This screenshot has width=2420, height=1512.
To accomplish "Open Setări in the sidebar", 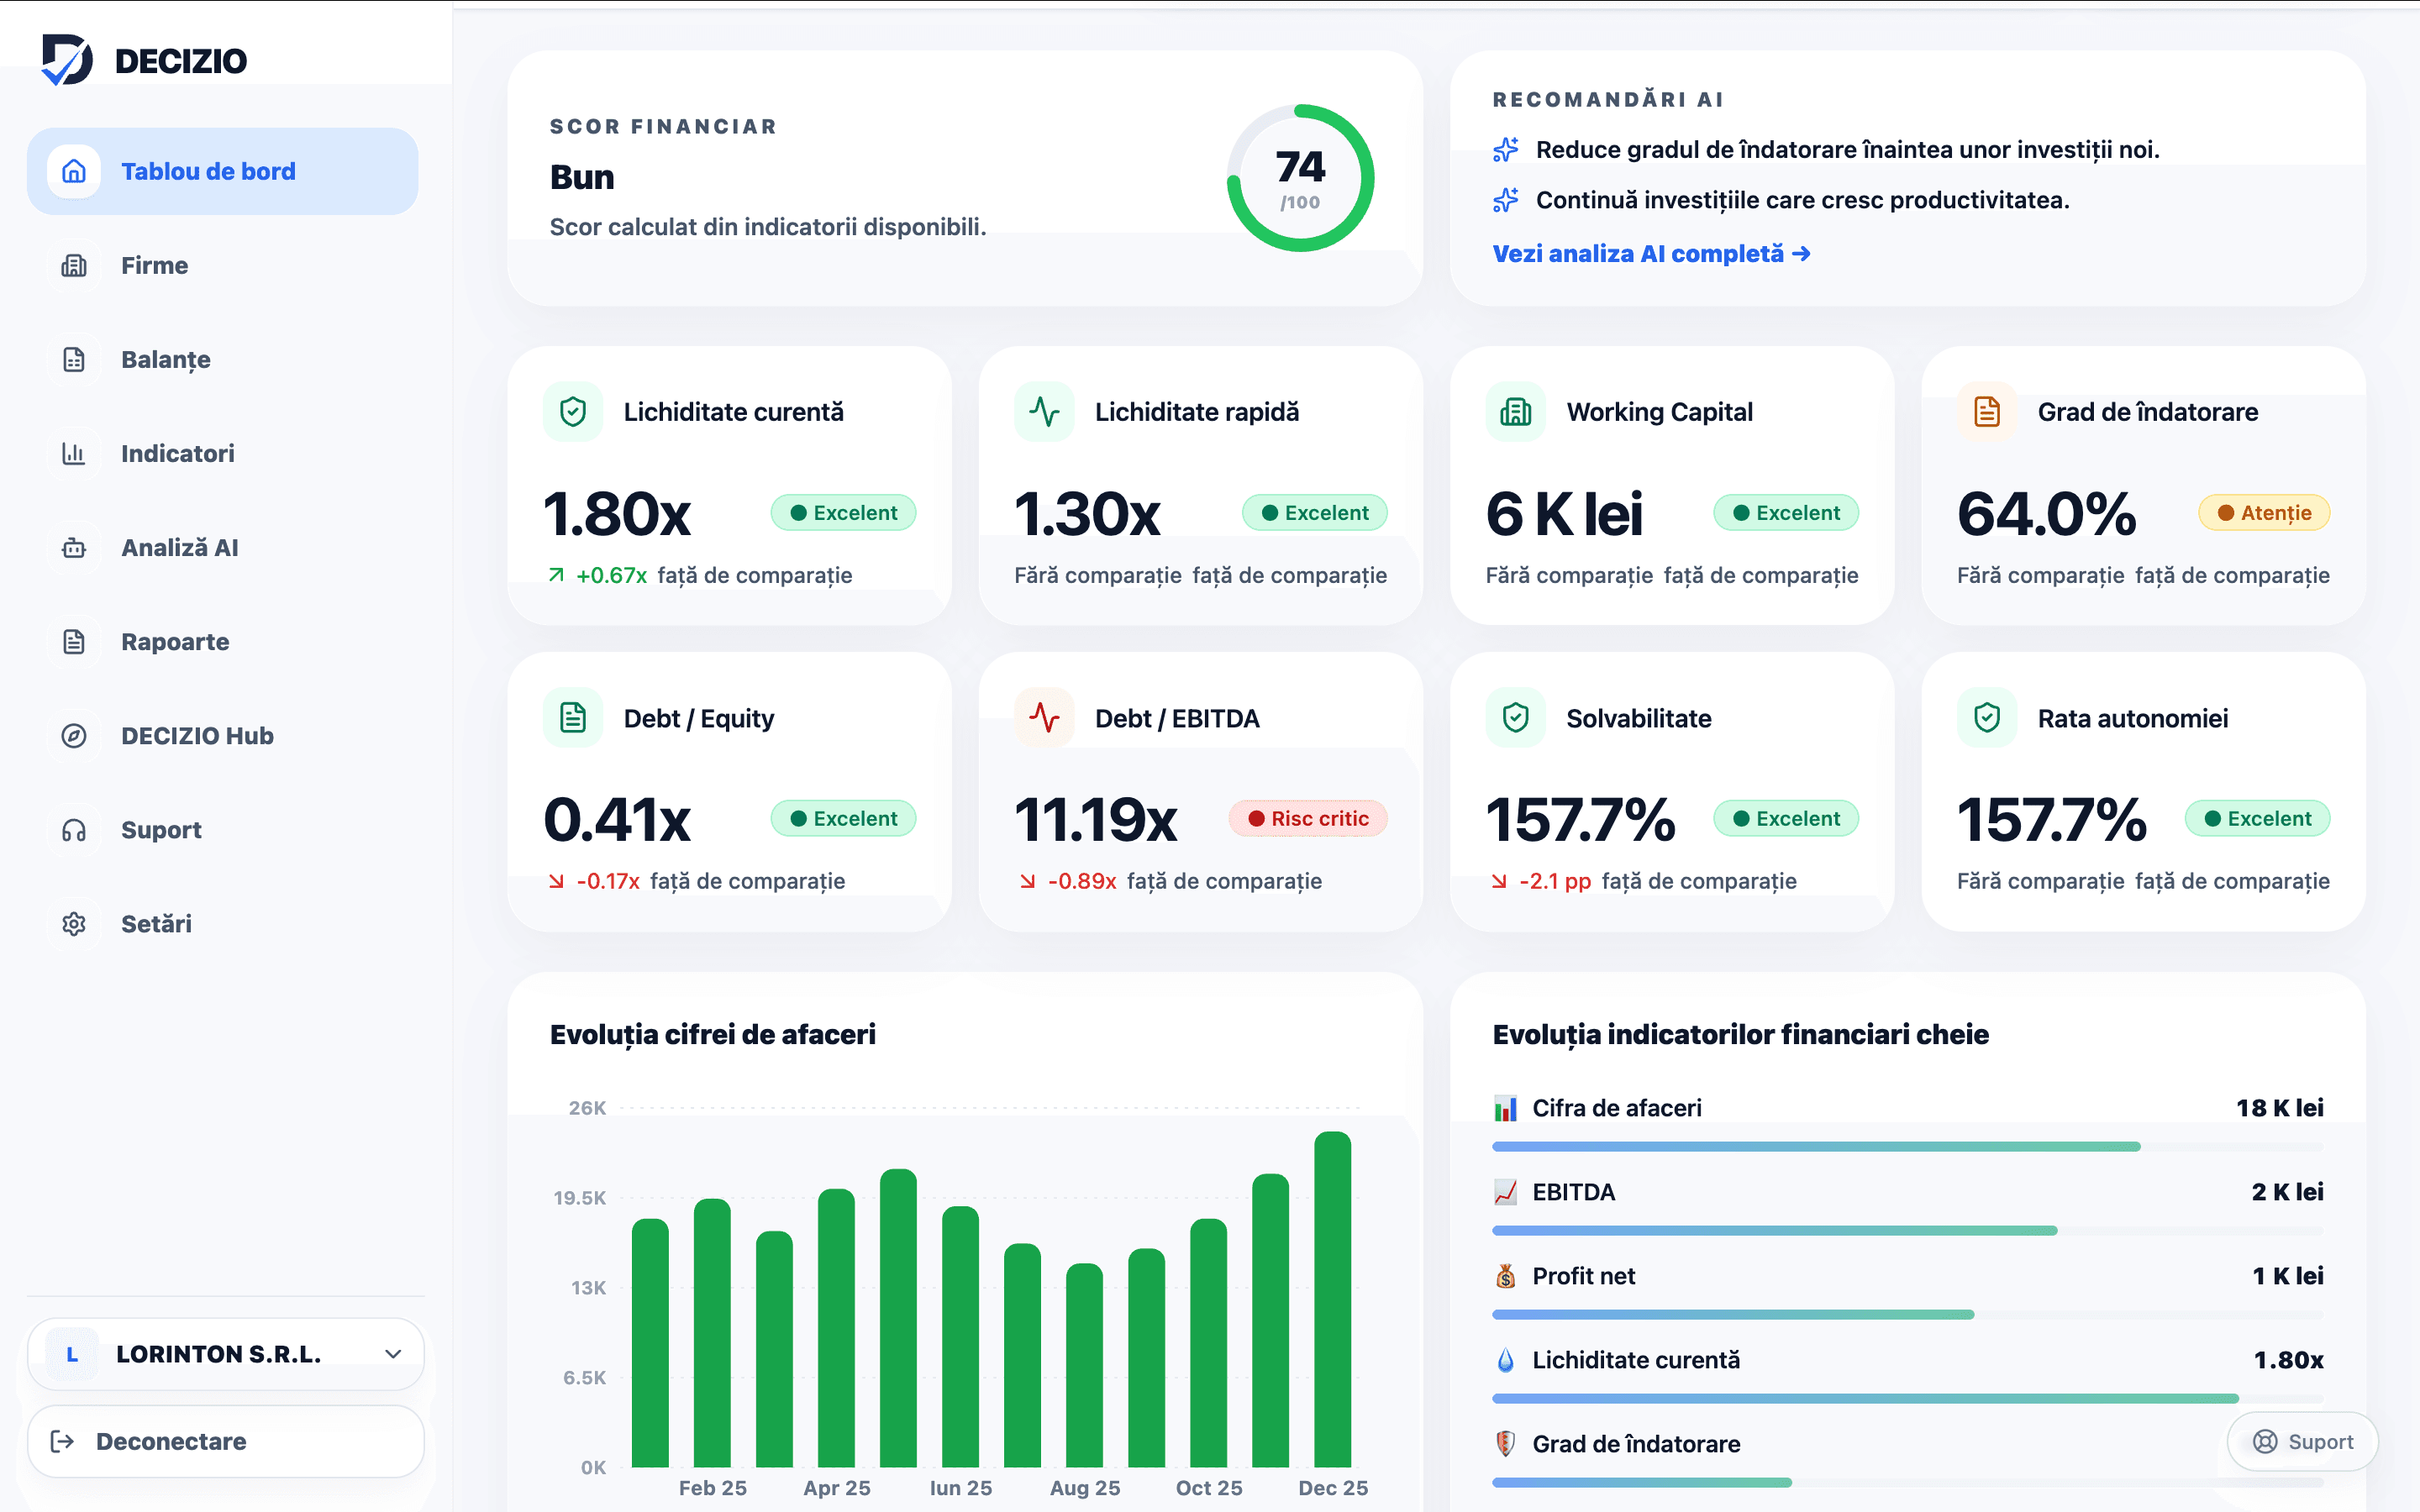I will point(222,924).
